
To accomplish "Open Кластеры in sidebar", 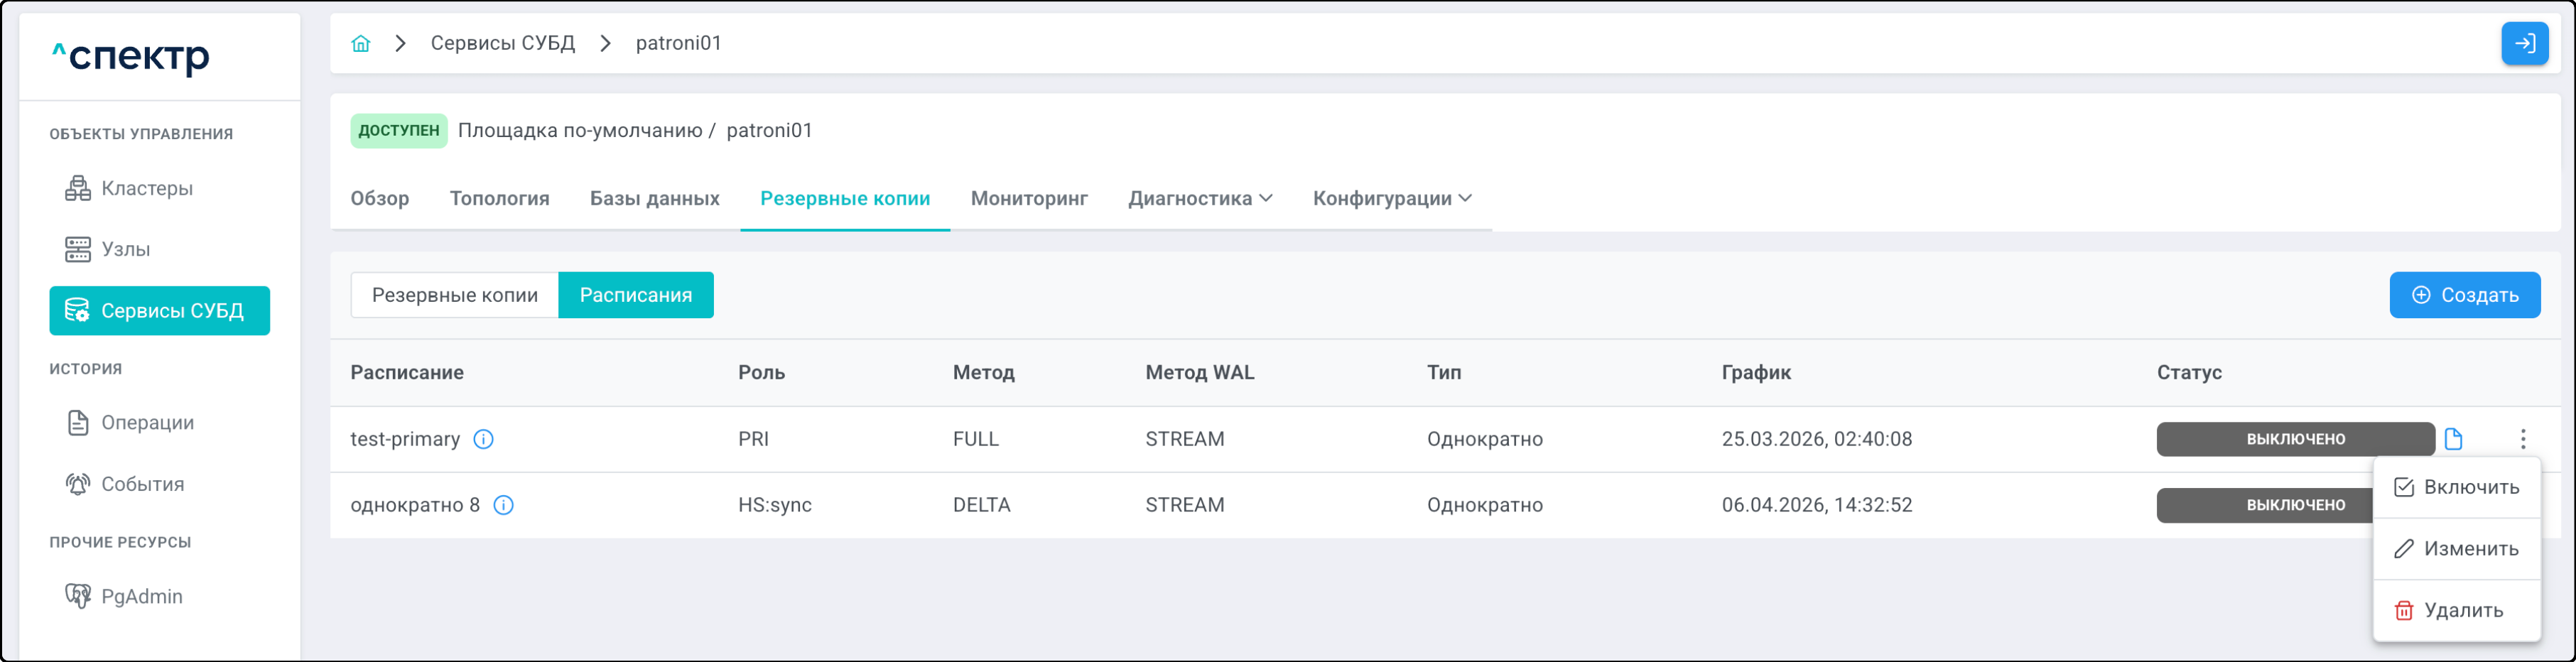I will pos(146,188).
